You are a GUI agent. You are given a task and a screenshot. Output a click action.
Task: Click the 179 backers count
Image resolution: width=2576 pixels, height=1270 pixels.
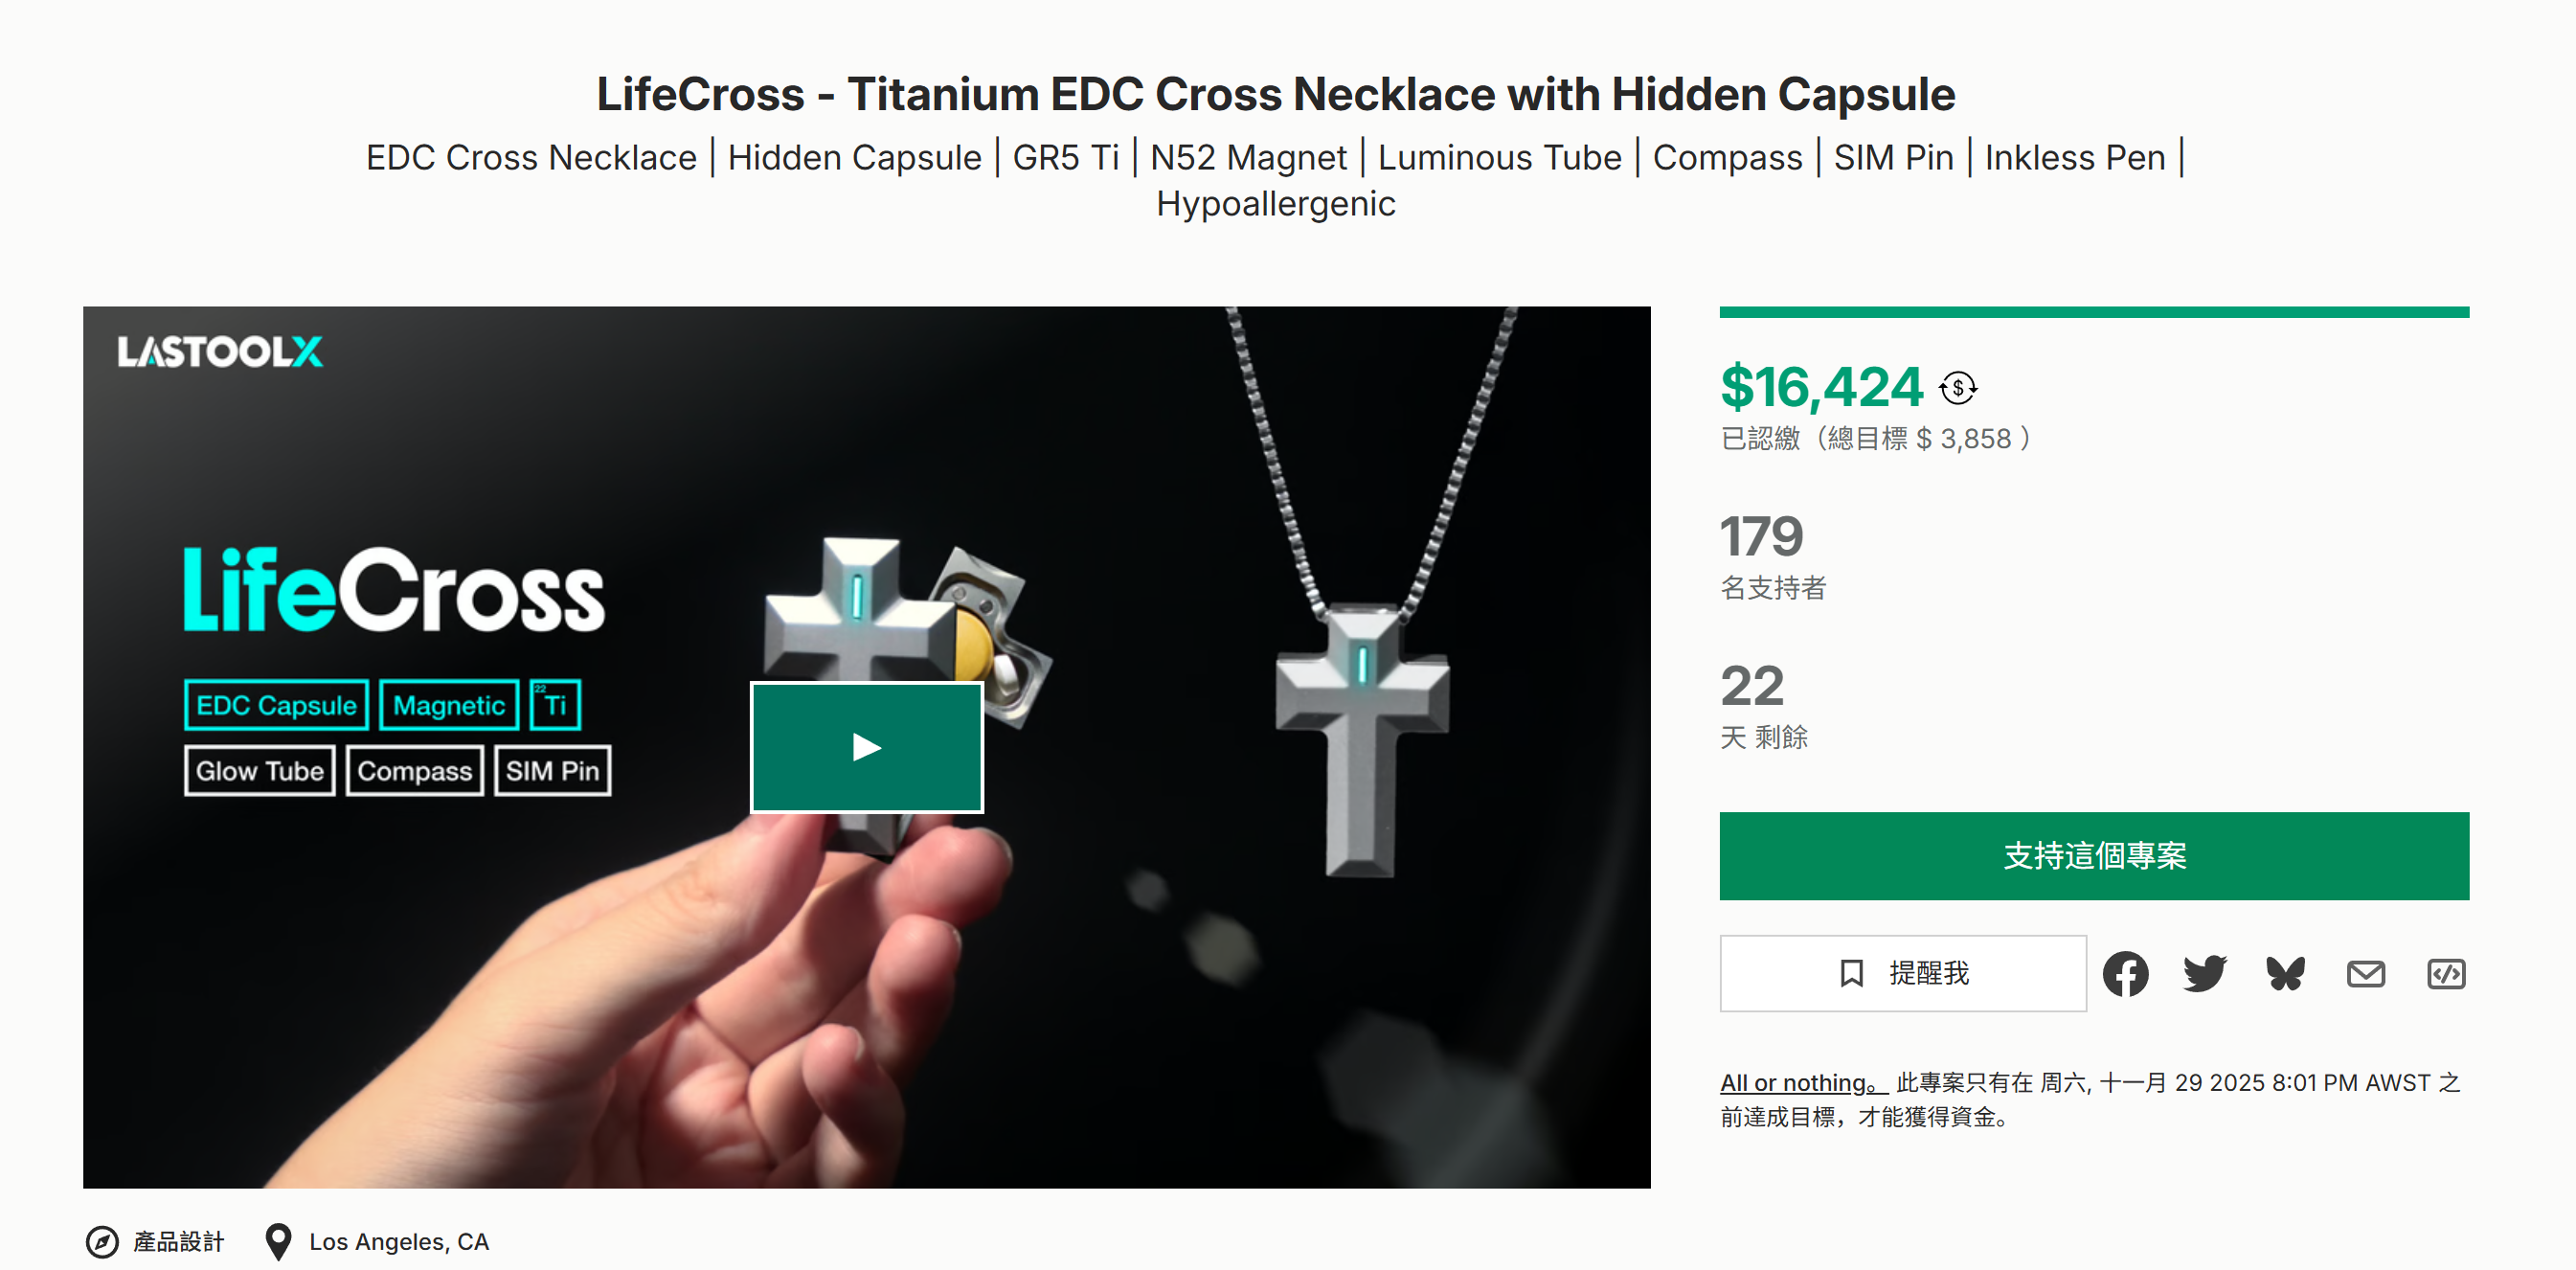1761,536
